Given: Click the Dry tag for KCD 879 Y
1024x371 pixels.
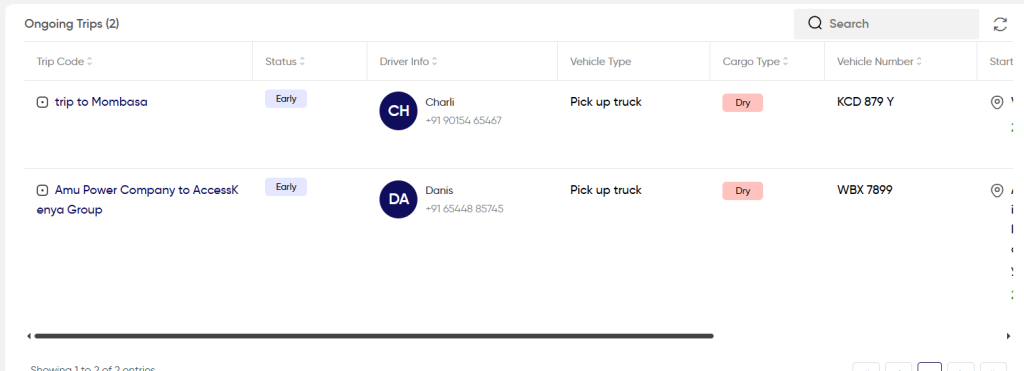Looking at the screenshot, I should [743, 103].
